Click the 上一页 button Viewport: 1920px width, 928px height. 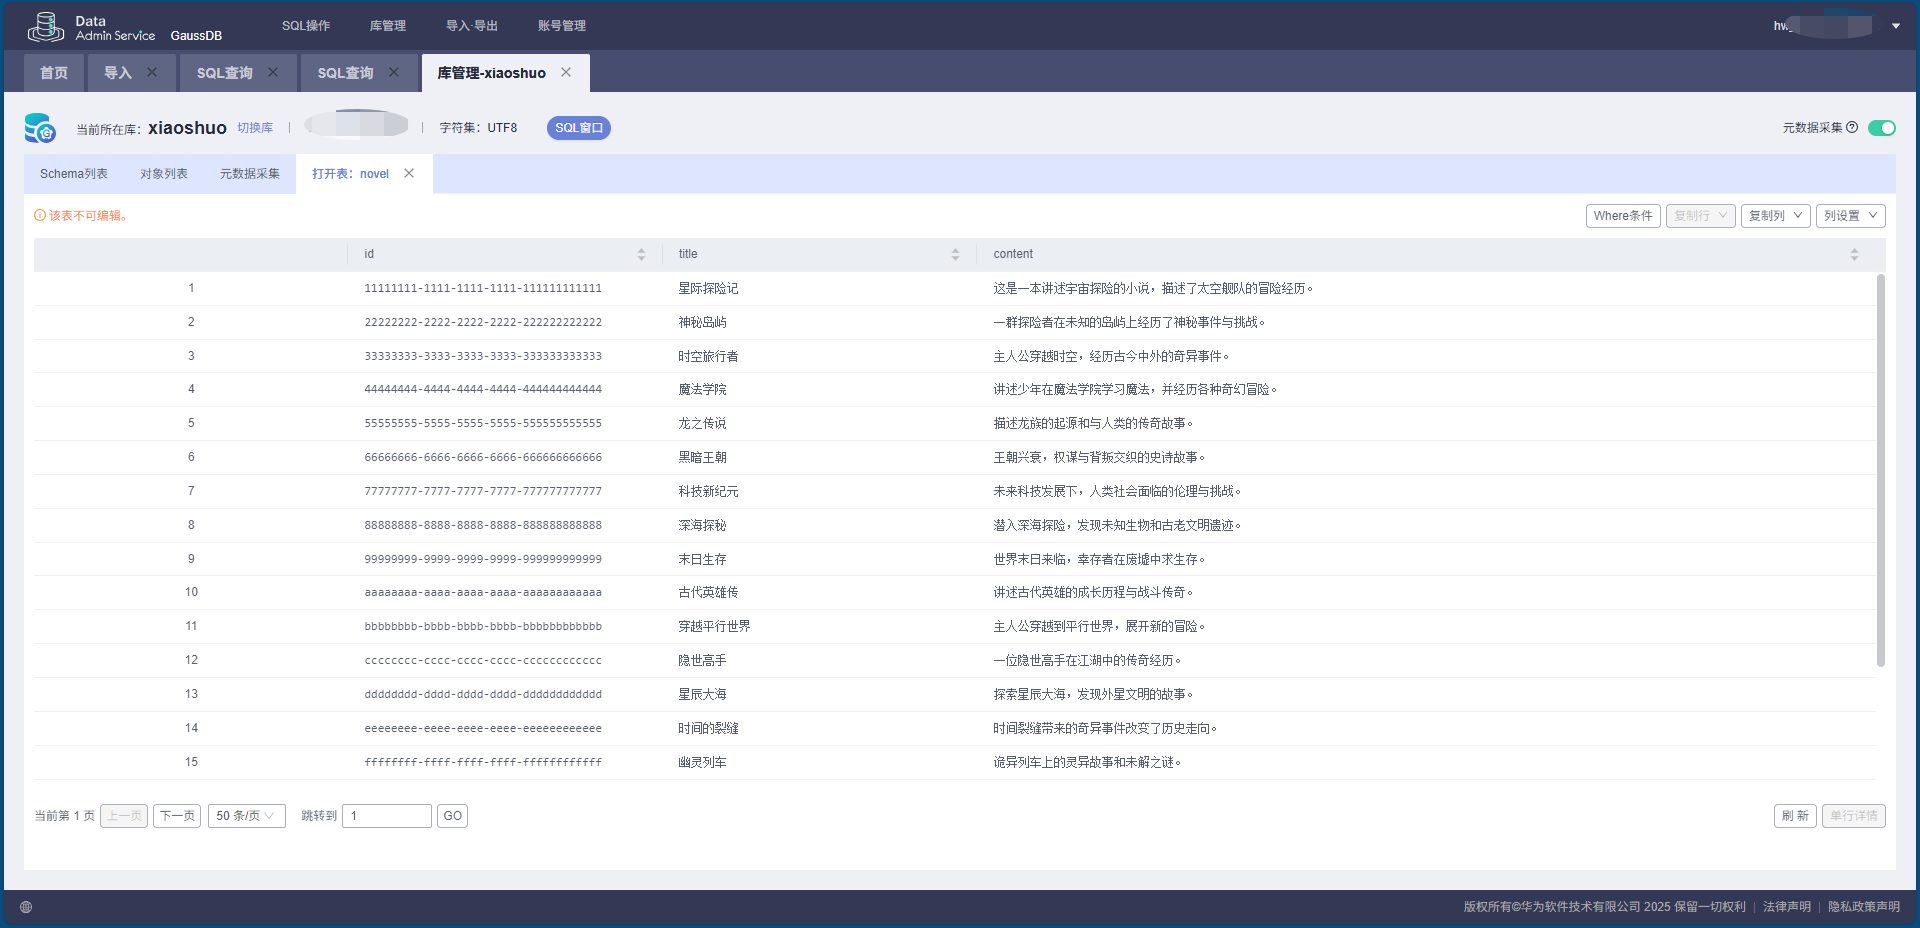point(124,816)
